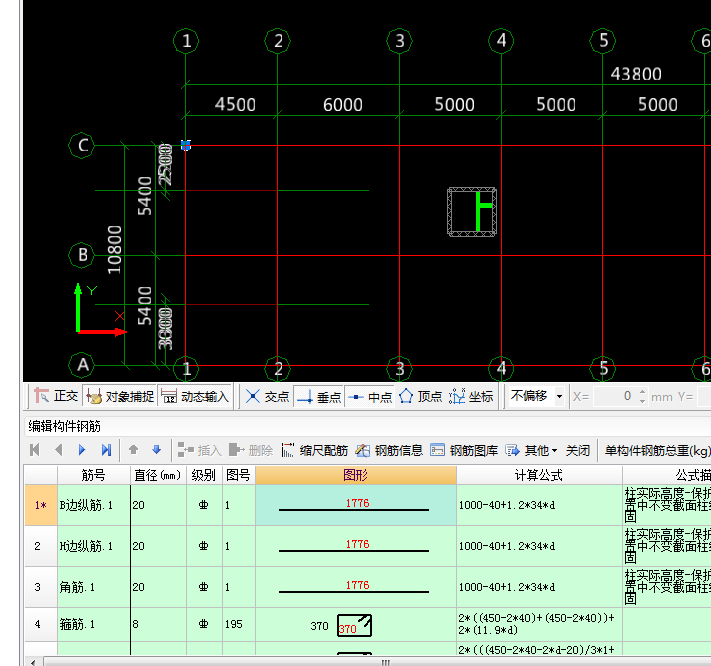Expand the 其他 dropdown menu

(531, 450)
